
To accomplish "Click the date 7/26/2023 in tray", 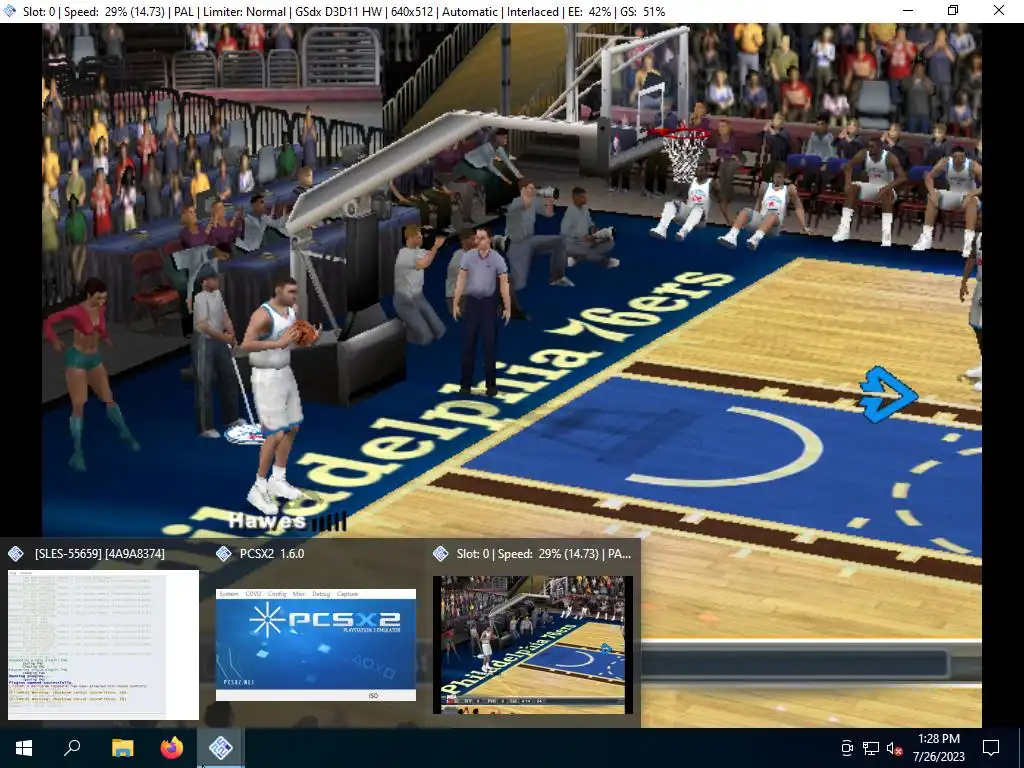I will click(938, 758).
